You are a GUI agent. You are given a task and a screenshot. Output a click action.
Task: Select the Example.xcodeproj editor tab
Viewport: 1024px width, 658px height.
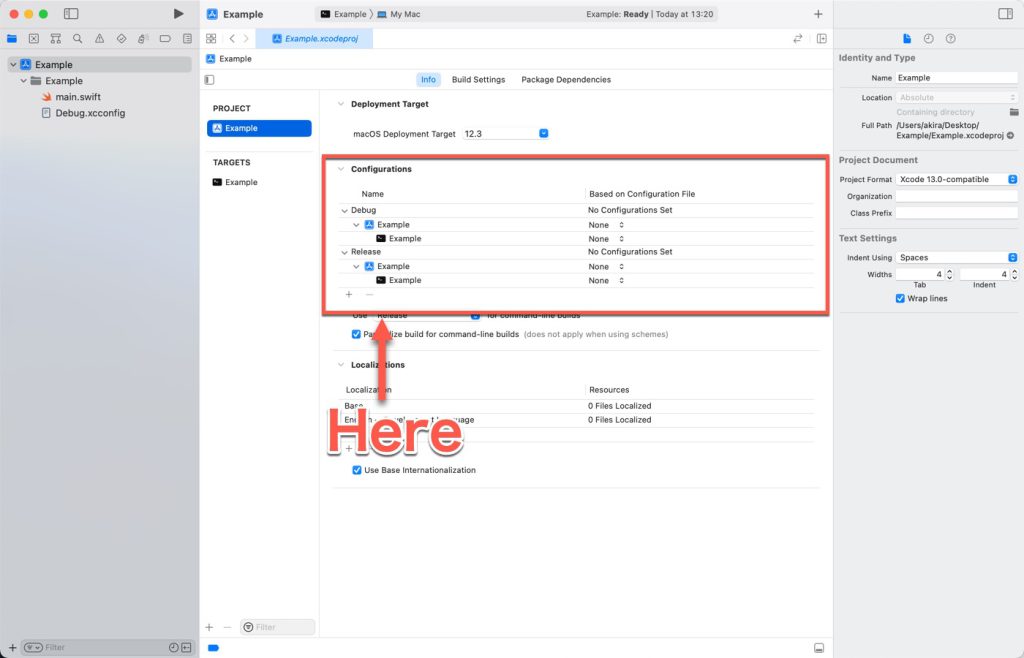315,39
